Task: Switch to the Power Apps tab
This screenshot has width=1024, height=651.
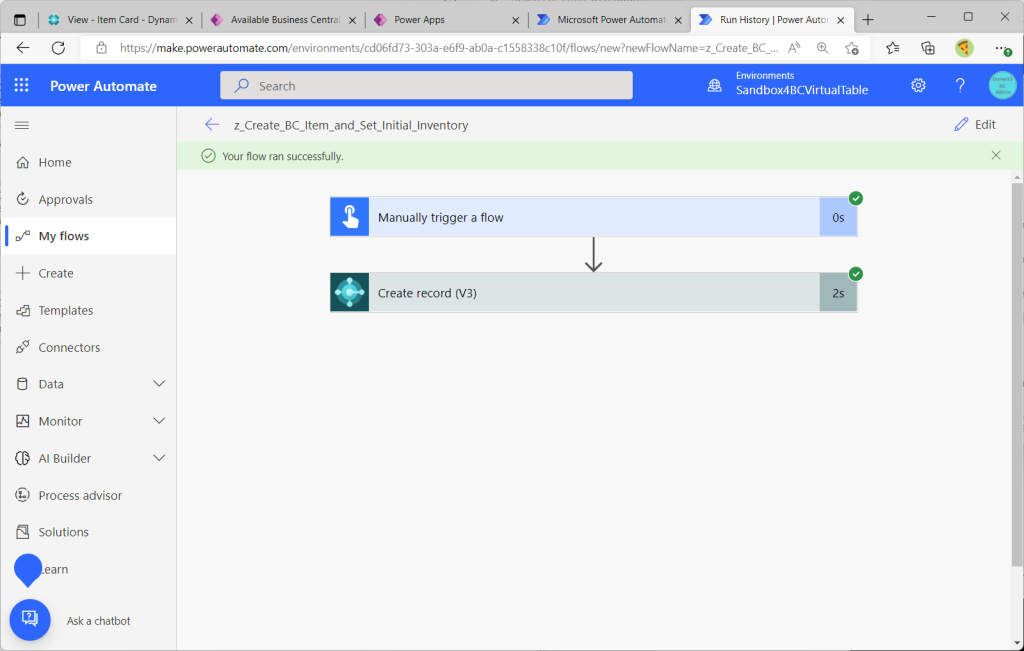Action: coord(447,20)
